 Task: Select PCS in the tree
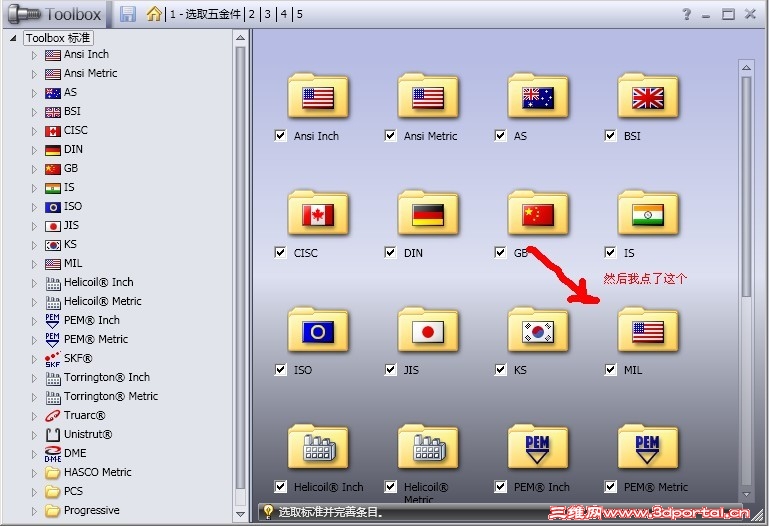73,491
